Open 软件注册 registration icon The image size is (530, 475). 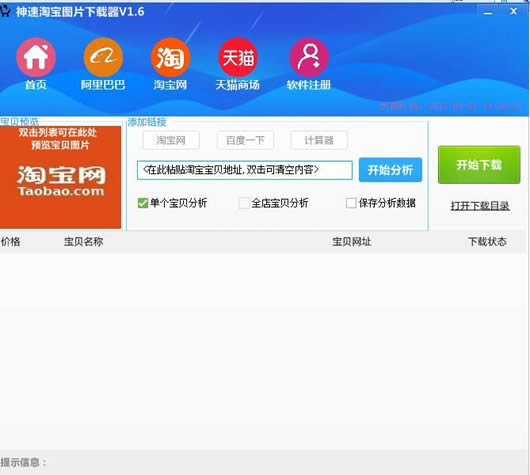tap(309, 57)
